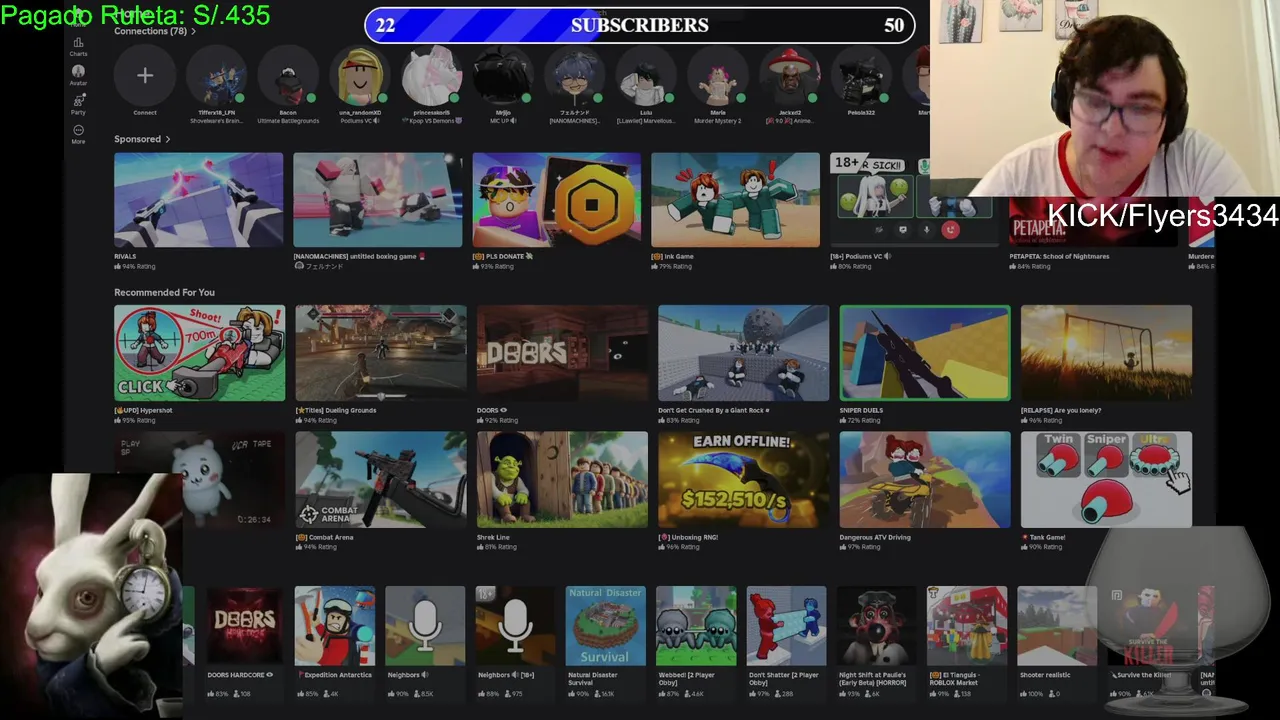Open the Shooter realistic game tile

1057,626
